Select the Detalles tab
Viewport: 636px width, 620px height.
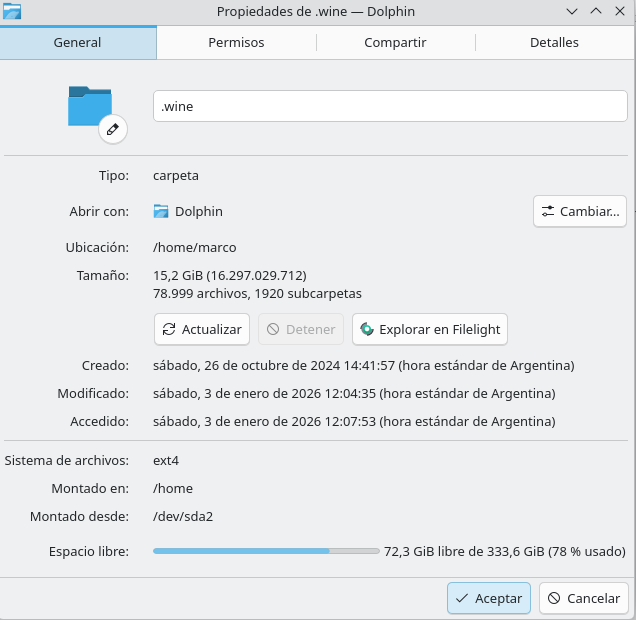coord(554,43)
